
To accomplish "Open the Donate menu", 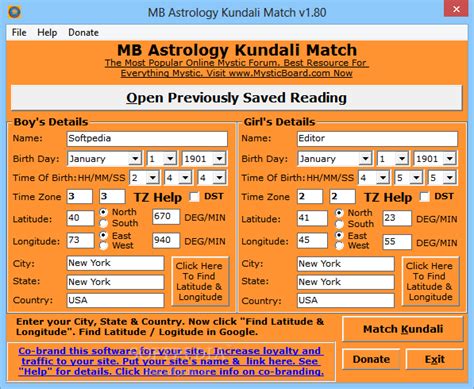I will pos(83,32).
